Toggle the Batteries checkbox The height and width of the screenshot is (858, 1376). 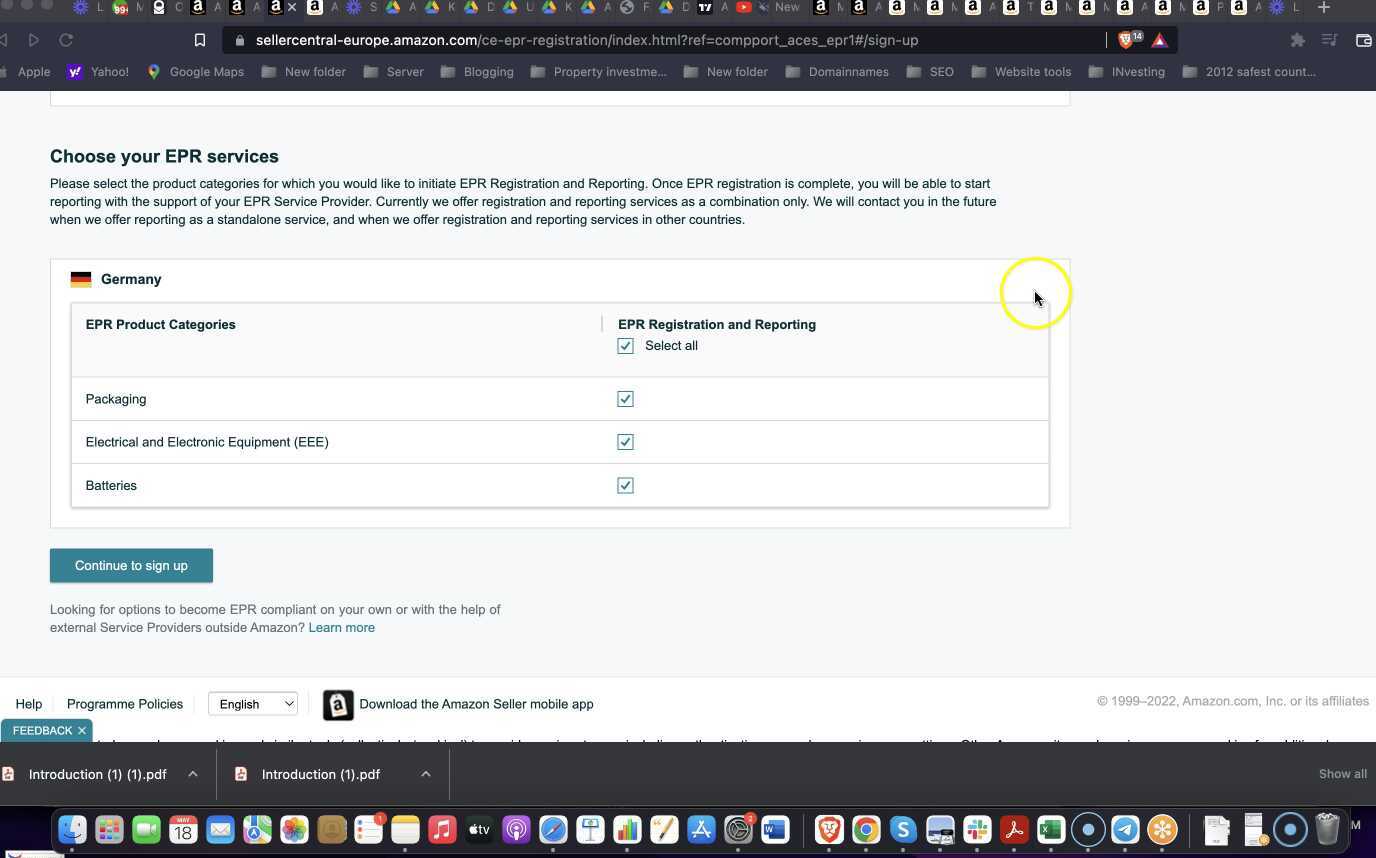point(626,486)
